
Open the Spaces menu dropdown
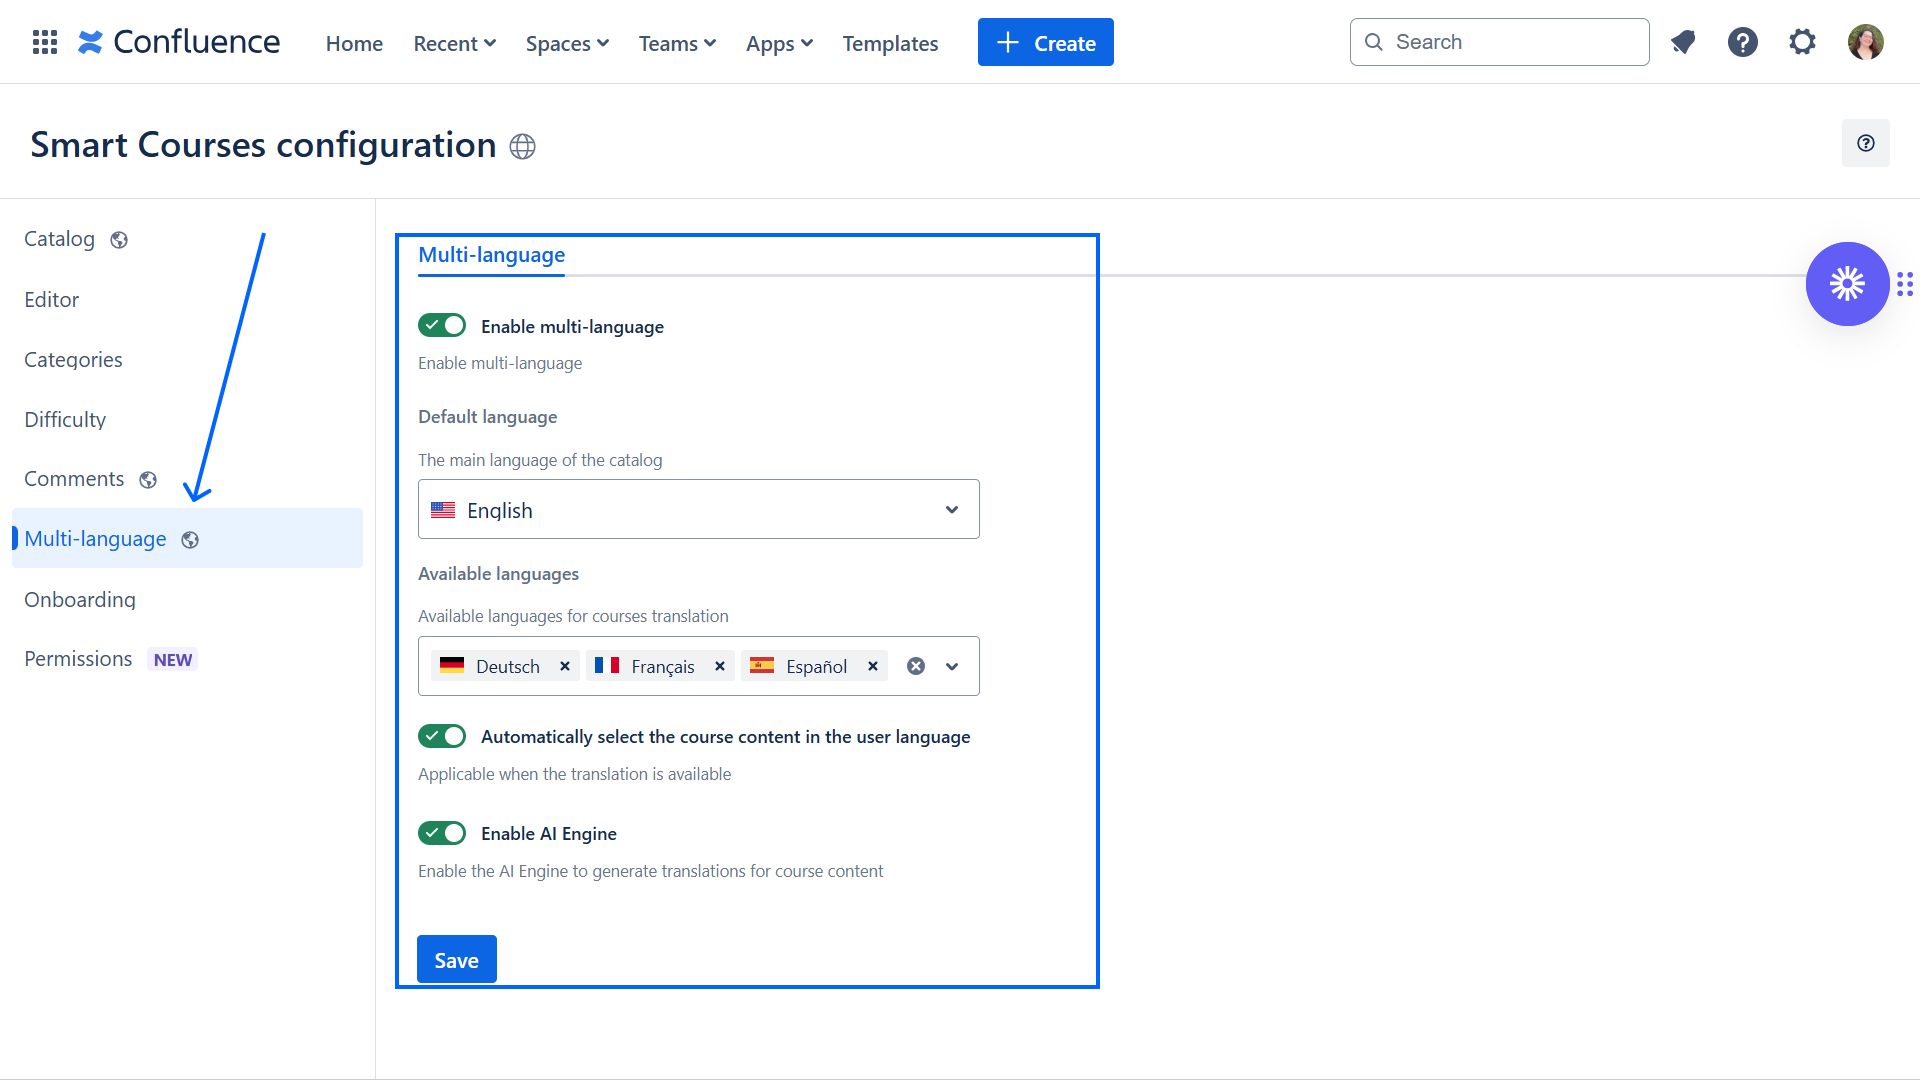[x=567, y=43]
